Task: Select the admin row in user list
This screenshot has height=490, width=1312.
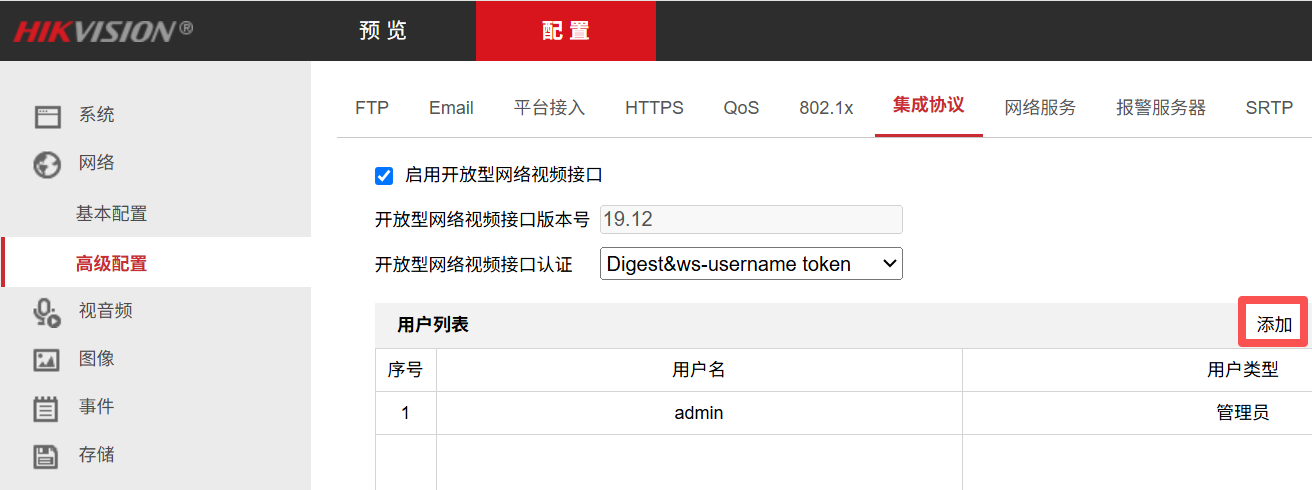Action: point(698,413)
